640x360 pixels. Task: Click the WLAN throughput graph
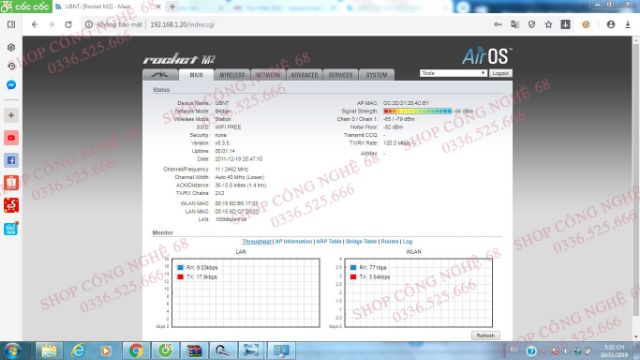click(x=418, y=293)
